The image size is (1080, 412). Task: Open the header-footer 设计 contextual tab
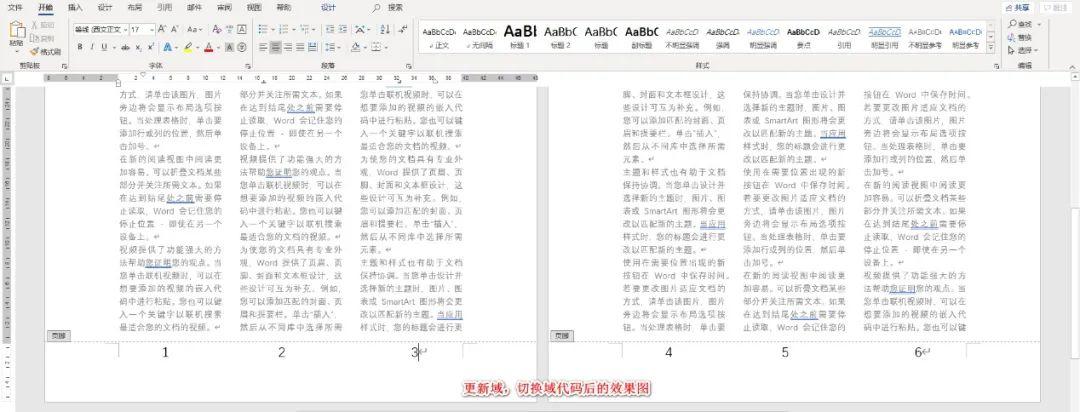(x=329, y=8)
